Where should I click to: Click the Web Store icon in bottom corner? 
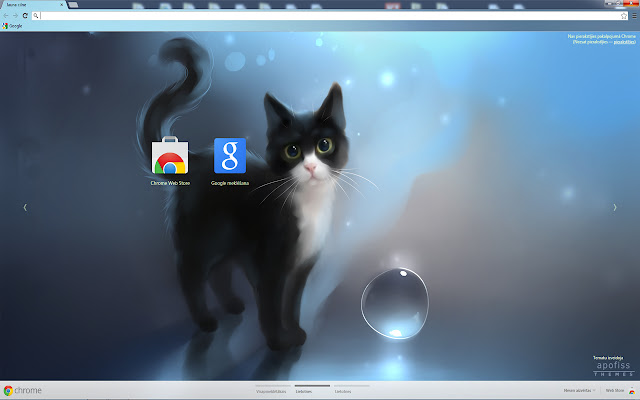pos(631,391)
